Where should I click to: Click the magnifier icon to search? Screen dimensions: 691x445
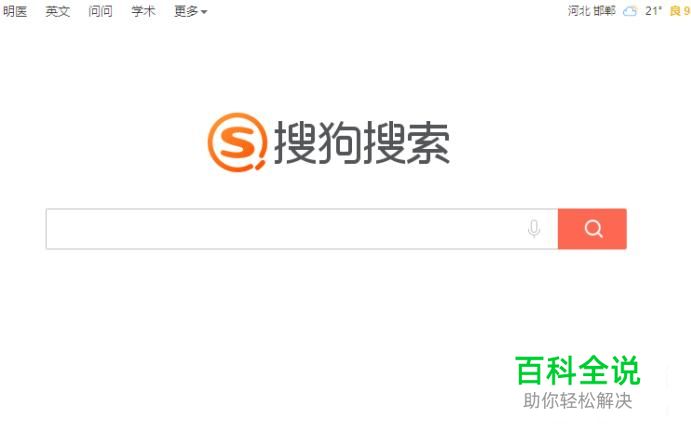coord(593,229)
